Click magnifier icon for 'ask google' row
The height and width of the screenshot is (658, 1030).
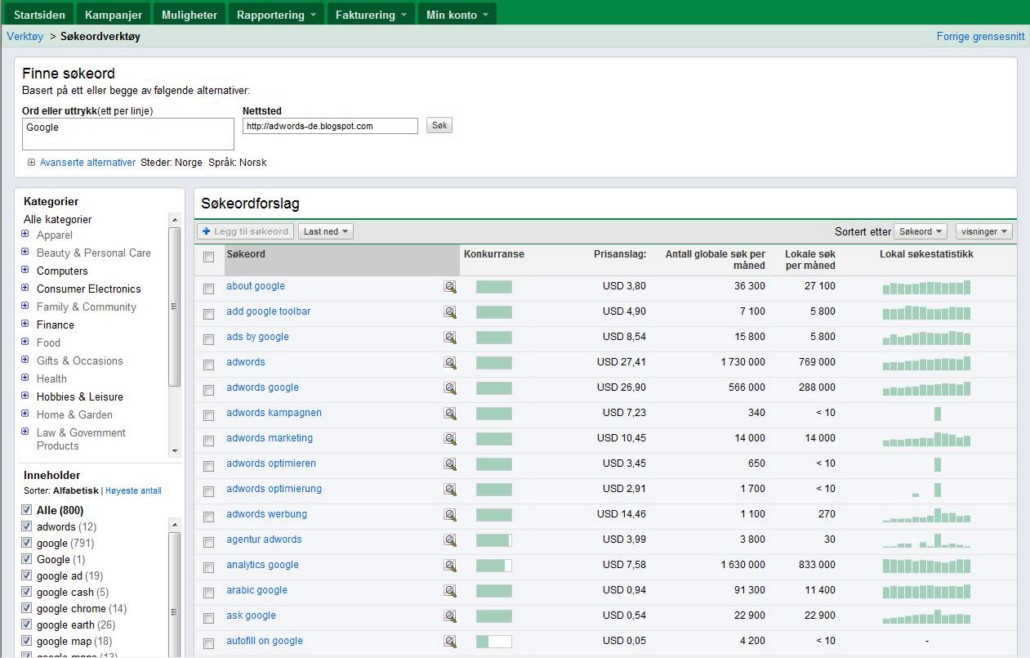[x=450, y=616]
